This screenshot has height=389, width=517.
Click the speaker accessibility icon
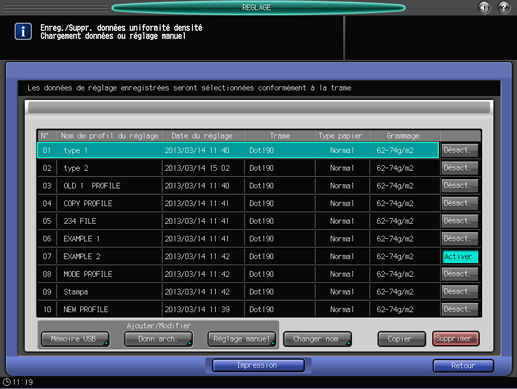pyautogui.click(x=484, y=7)
